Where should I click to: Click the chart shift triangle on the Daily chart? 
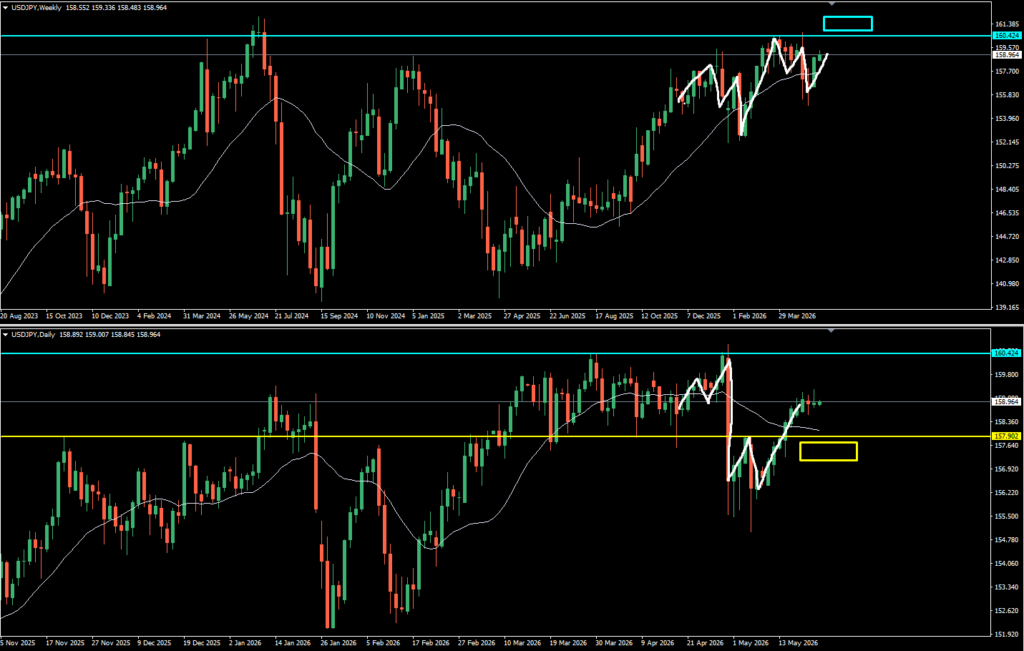[831, 331]
